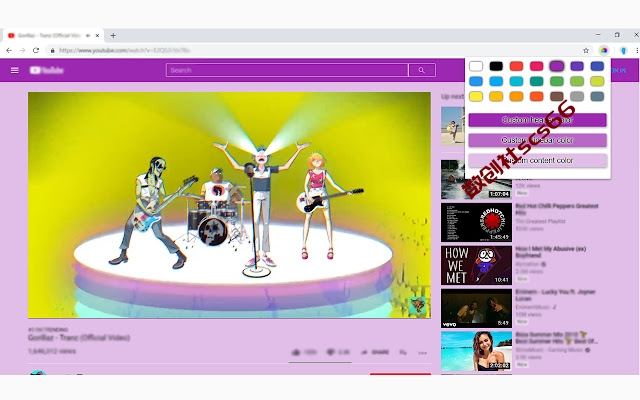Pick the yellow color swatch
This screenshot has height=400, width=640.
(x=476, y=96)
